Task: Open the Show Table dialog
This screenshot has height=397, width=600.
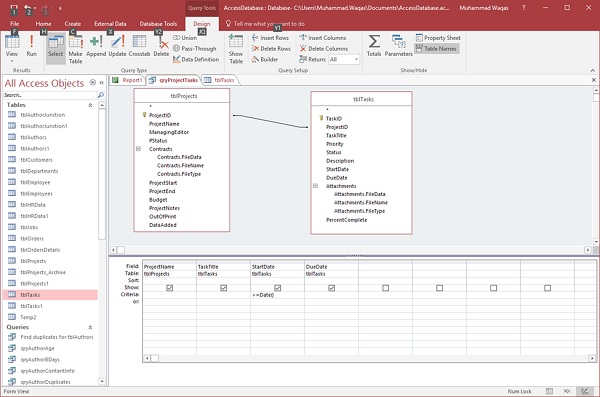Action: click(236, 49)
